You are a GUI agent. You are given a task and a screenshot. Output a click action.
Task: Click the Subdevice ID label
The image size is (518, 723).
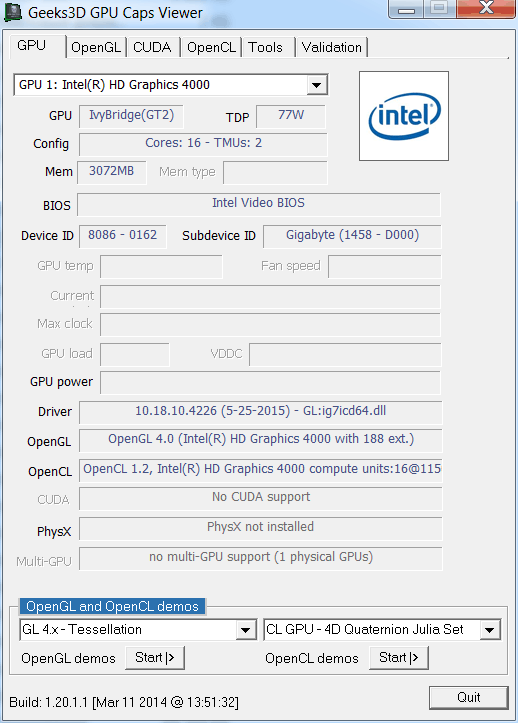tap(219, 236)
